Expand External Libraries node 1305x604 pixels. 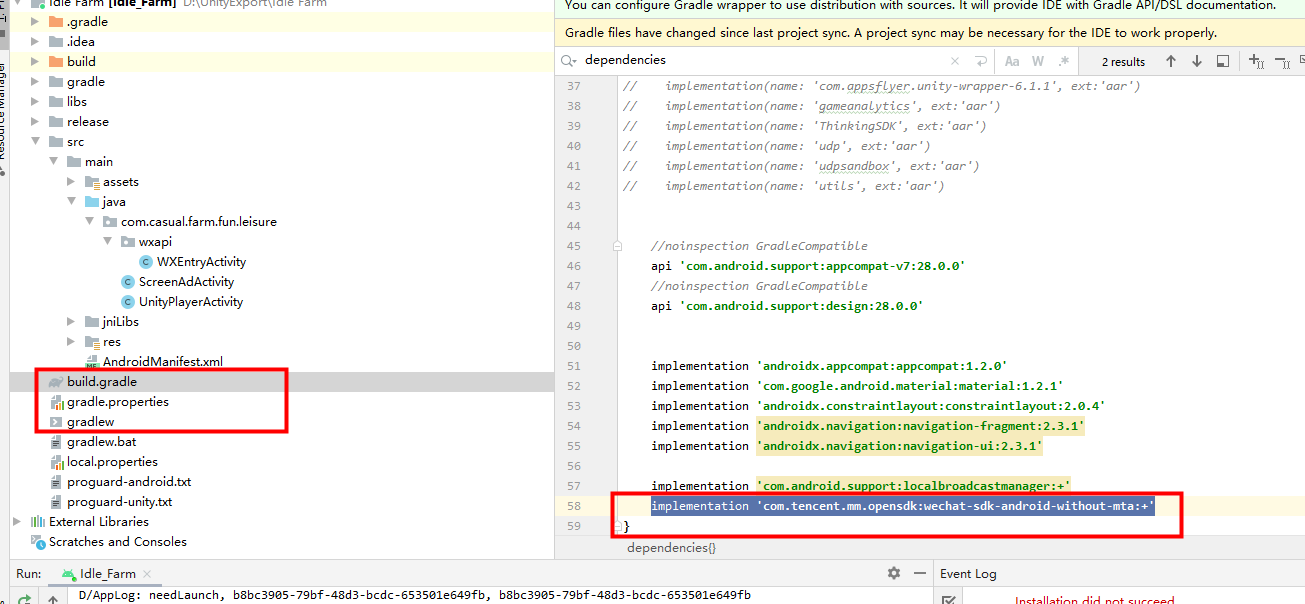[x=17, y=522]
